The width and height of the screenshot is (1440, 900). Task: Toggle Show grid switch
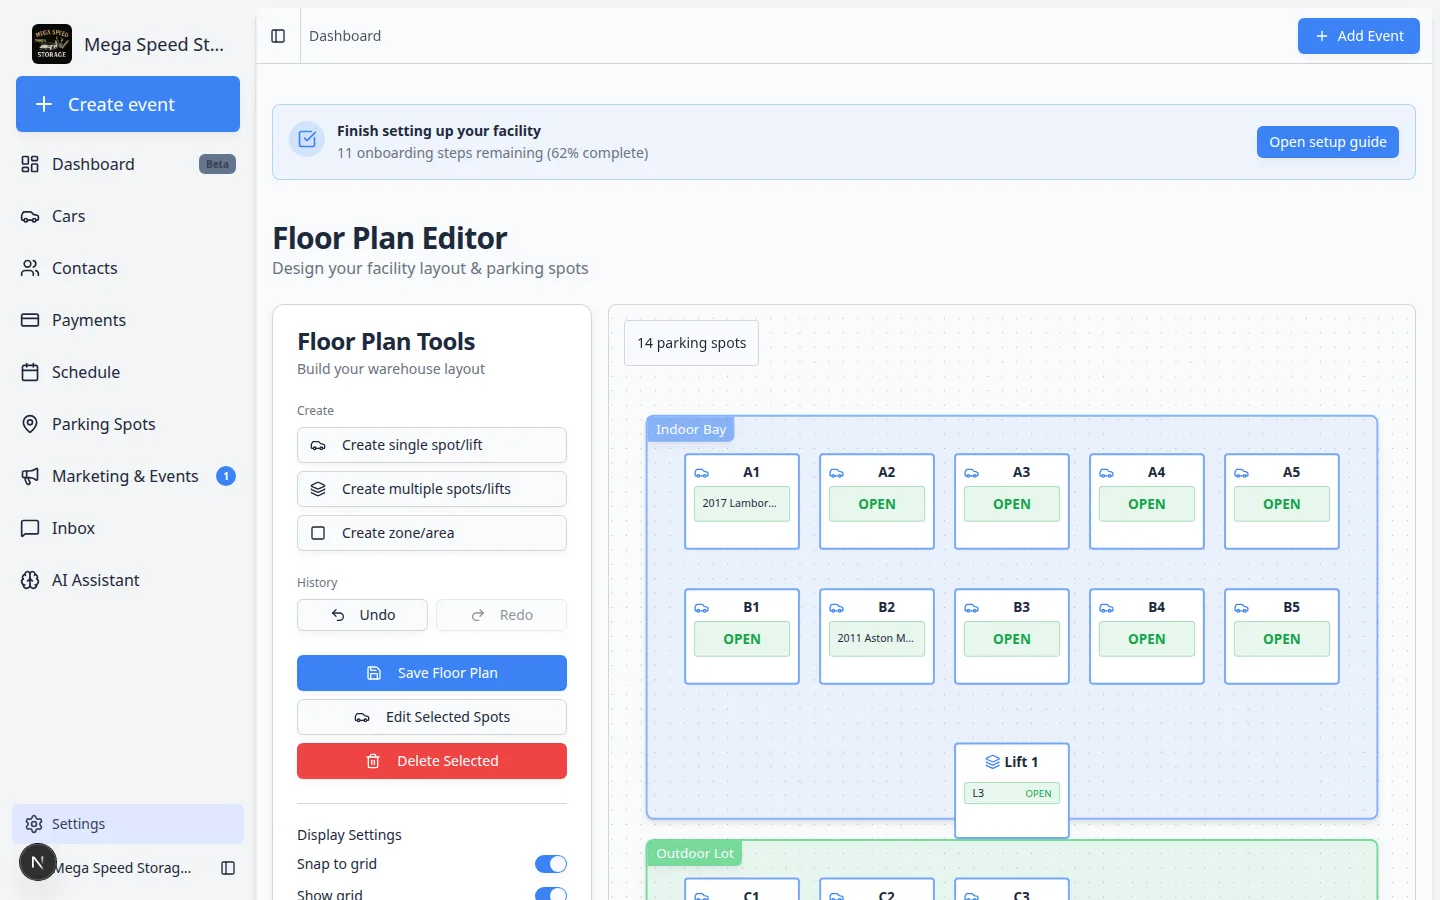pyautogui.click(x=551, y=894)
